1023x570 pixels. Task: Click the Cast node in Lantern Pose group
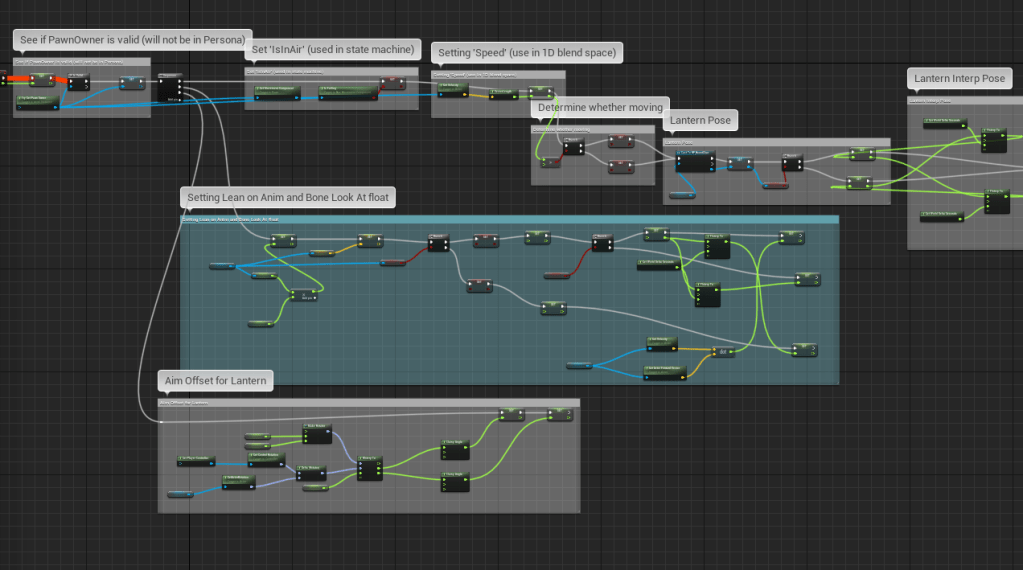tap(694, 161)
